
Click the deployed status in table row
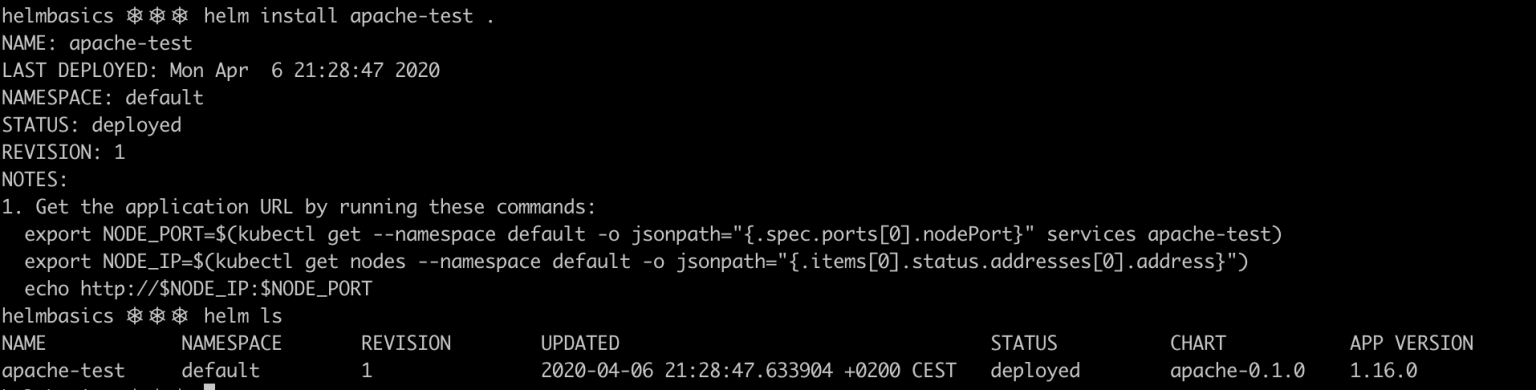(1035, 370)
